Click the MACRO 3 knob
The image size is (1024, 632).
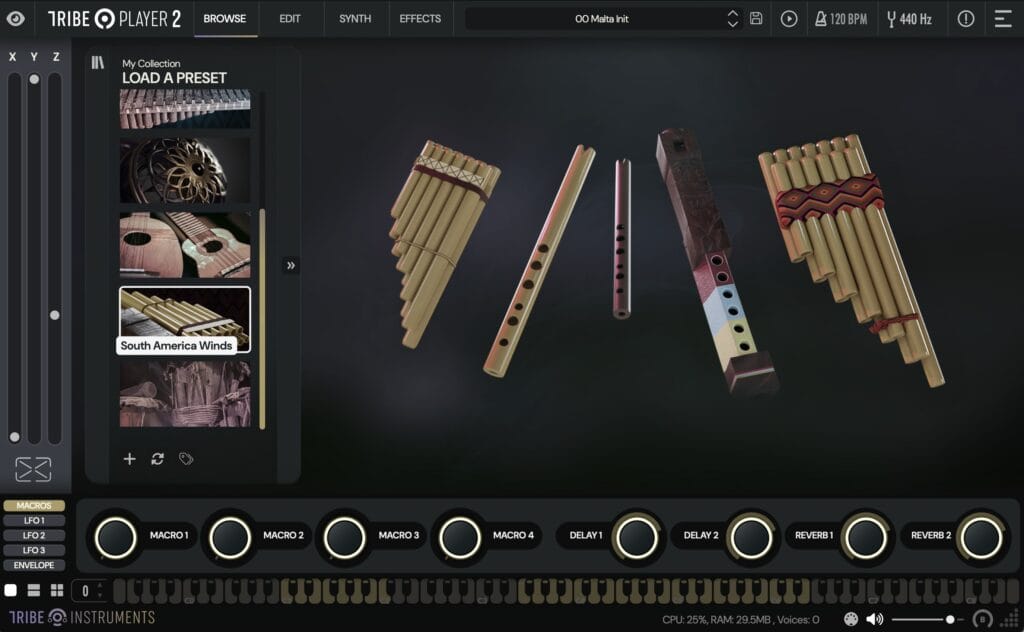(x=344, y=538)
